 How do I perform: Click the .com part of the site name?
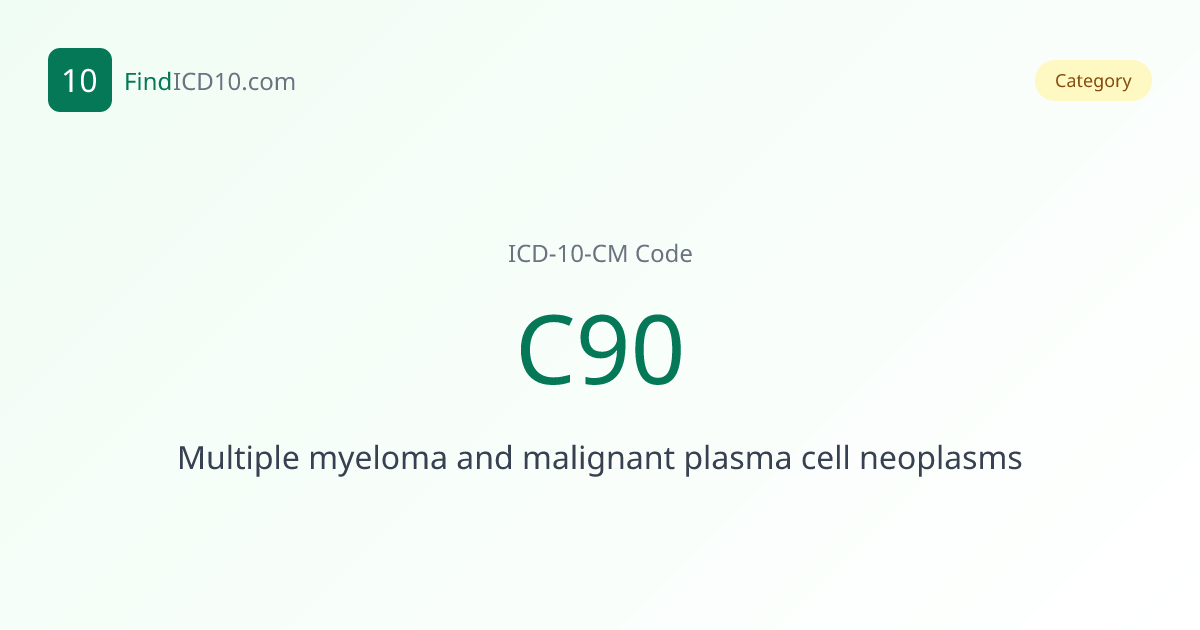(x=268, y=82)
